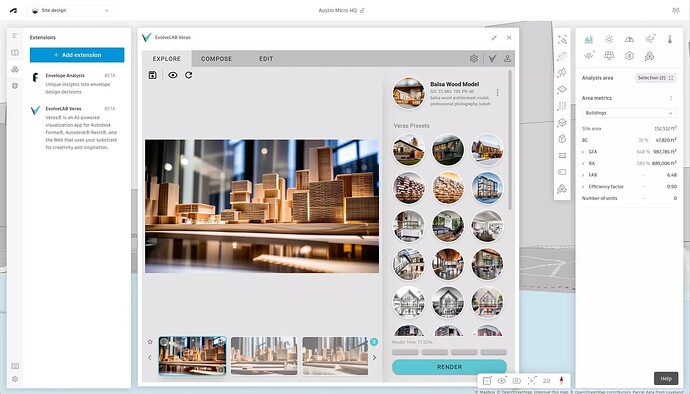
Task: Open the microclimate thermometer icon
Action: click(670, 39)
